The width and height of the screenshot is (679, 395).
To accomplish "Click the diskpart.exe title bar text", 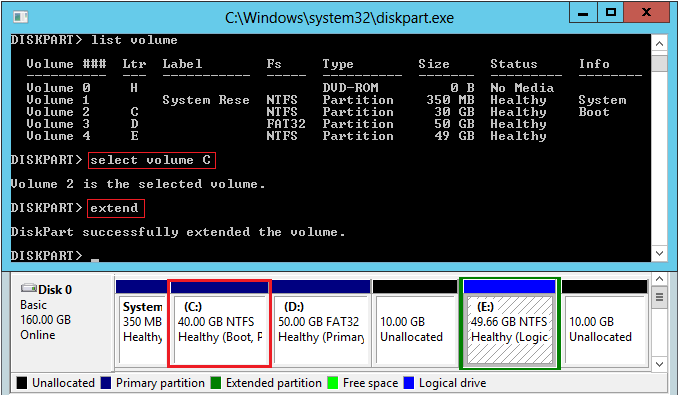I will 339,18.
